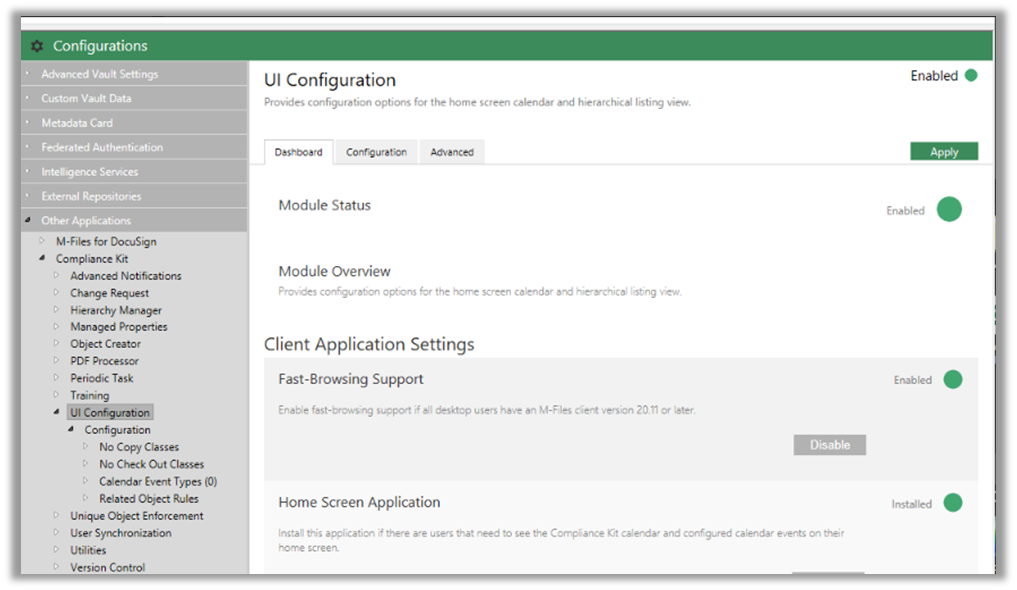
Task: Click the Module Overview heading
Action: point(335,271)
